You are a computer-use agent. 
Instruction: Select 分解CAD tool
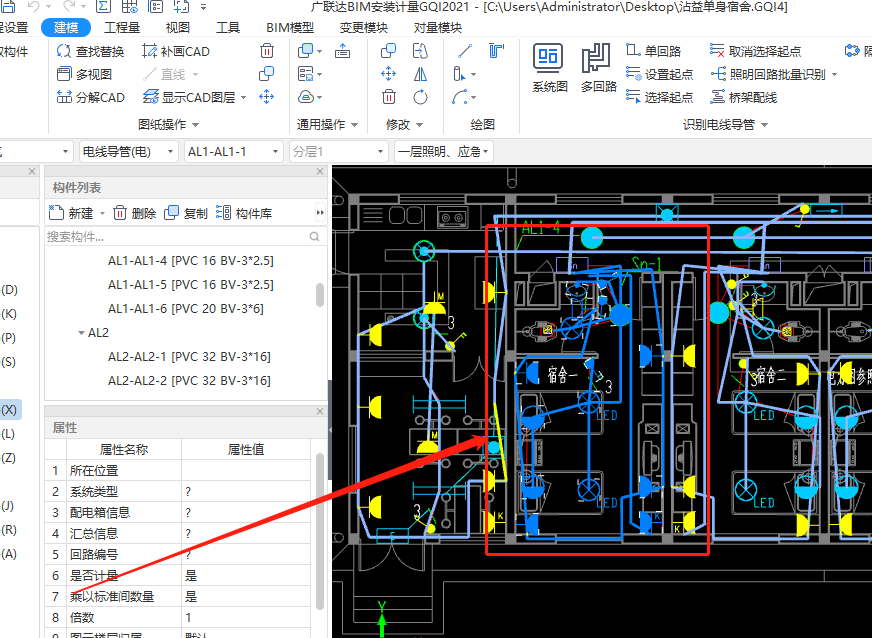click(91, 97)
